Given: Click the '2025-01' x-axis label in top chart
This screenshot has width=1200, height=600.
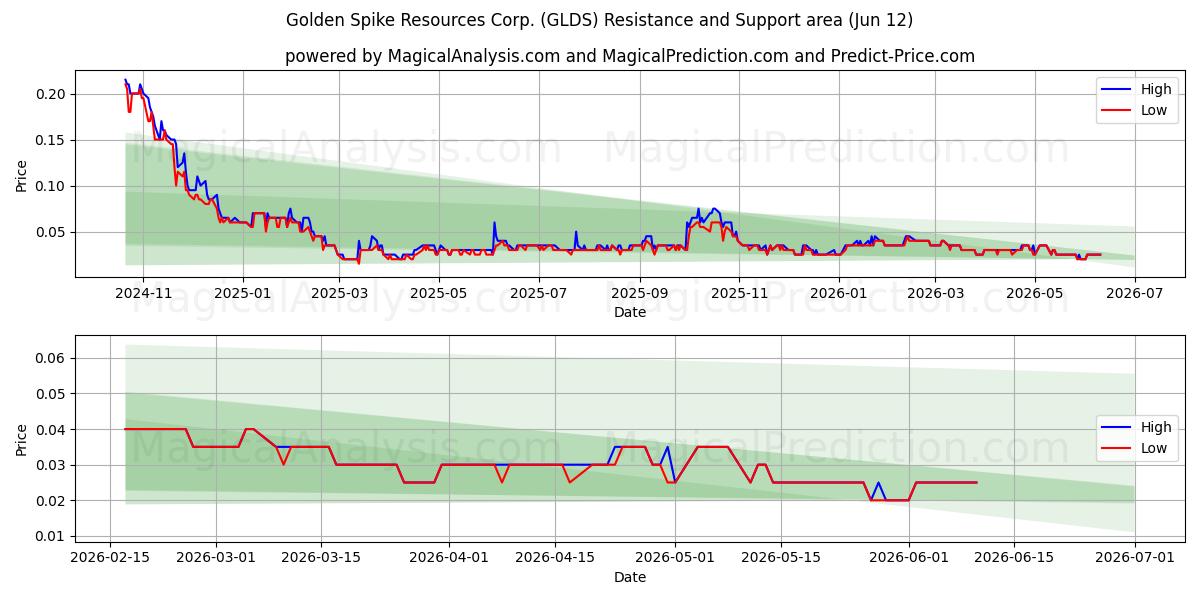Looking at the screenshot, I should coord(243,293).
